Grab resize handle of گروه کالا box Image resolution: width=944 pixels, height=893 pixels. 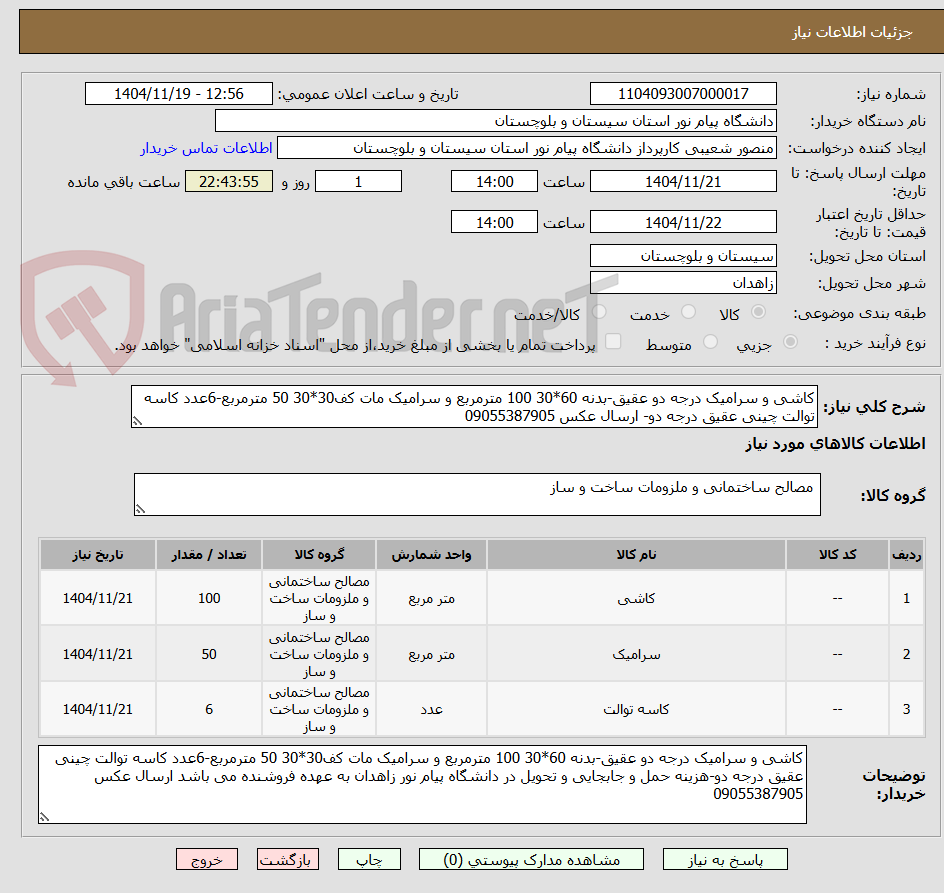coord(140,509)
